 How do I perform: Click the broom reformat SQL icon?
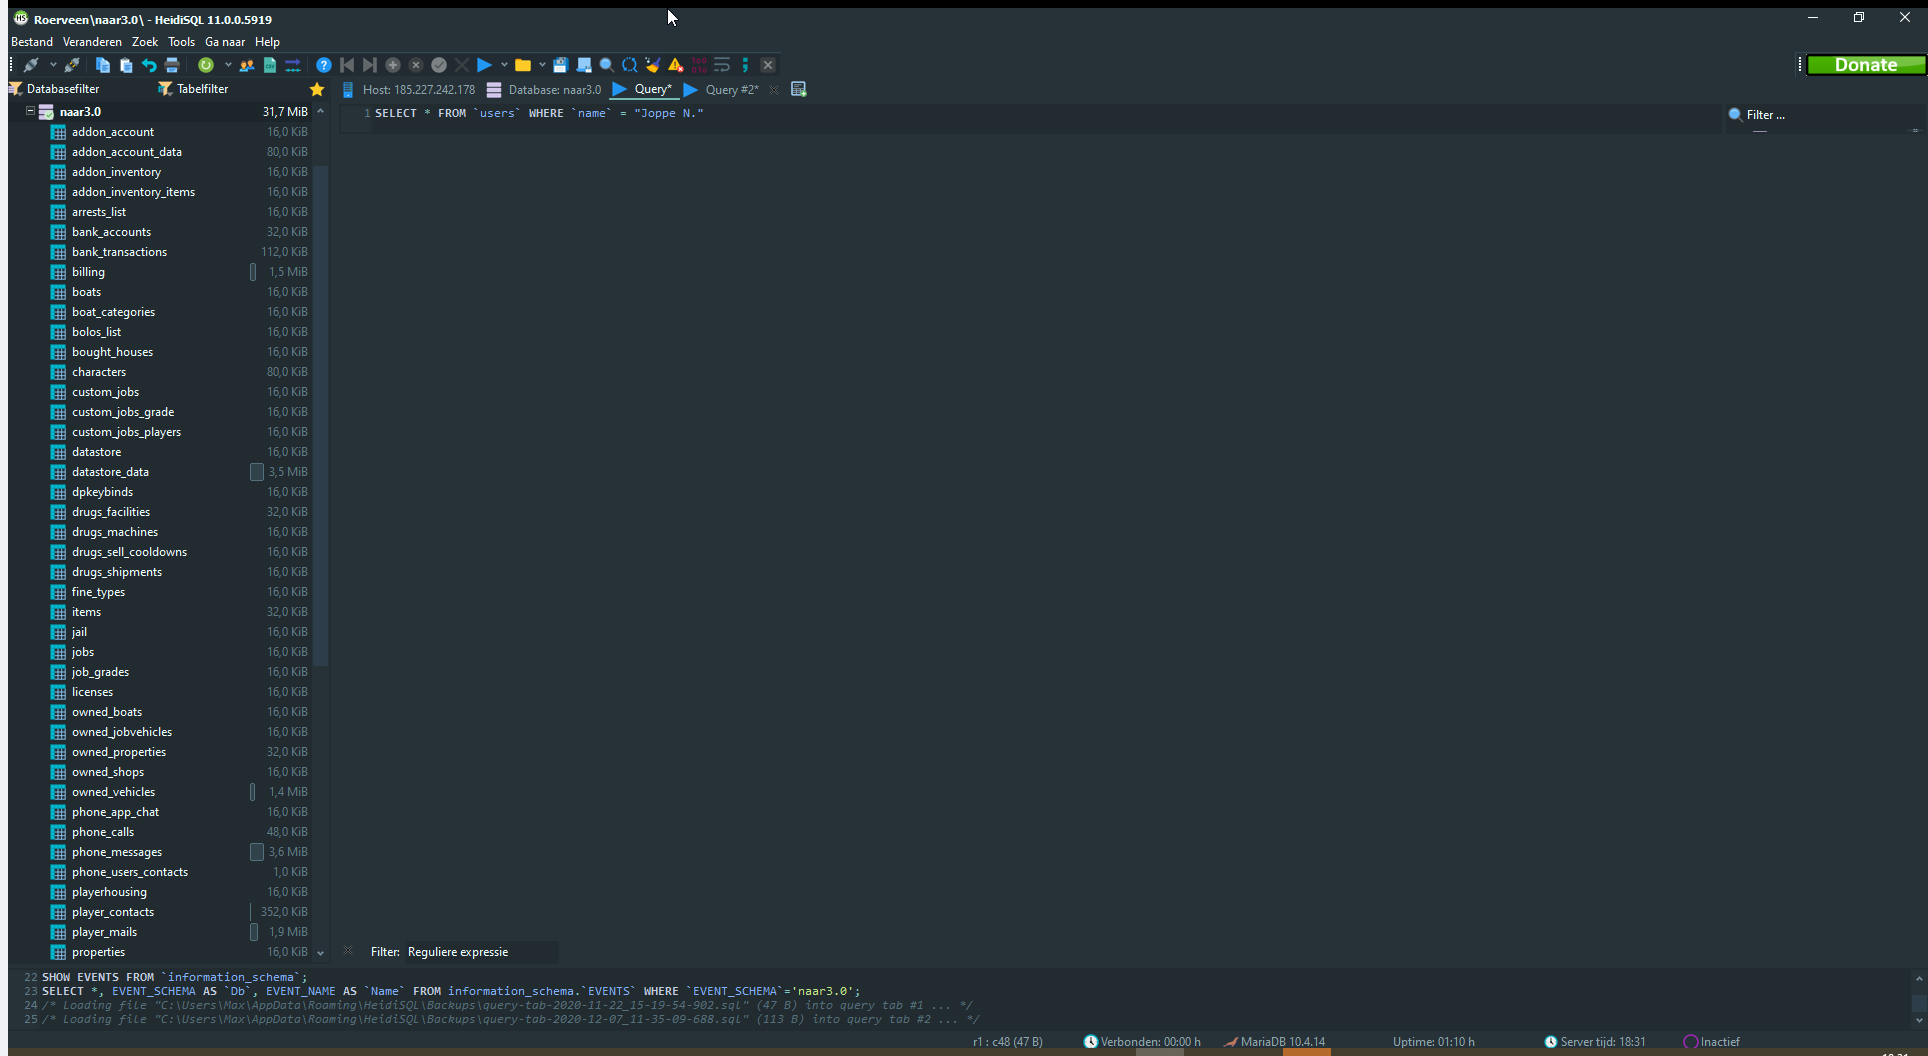tap(652, 65)
